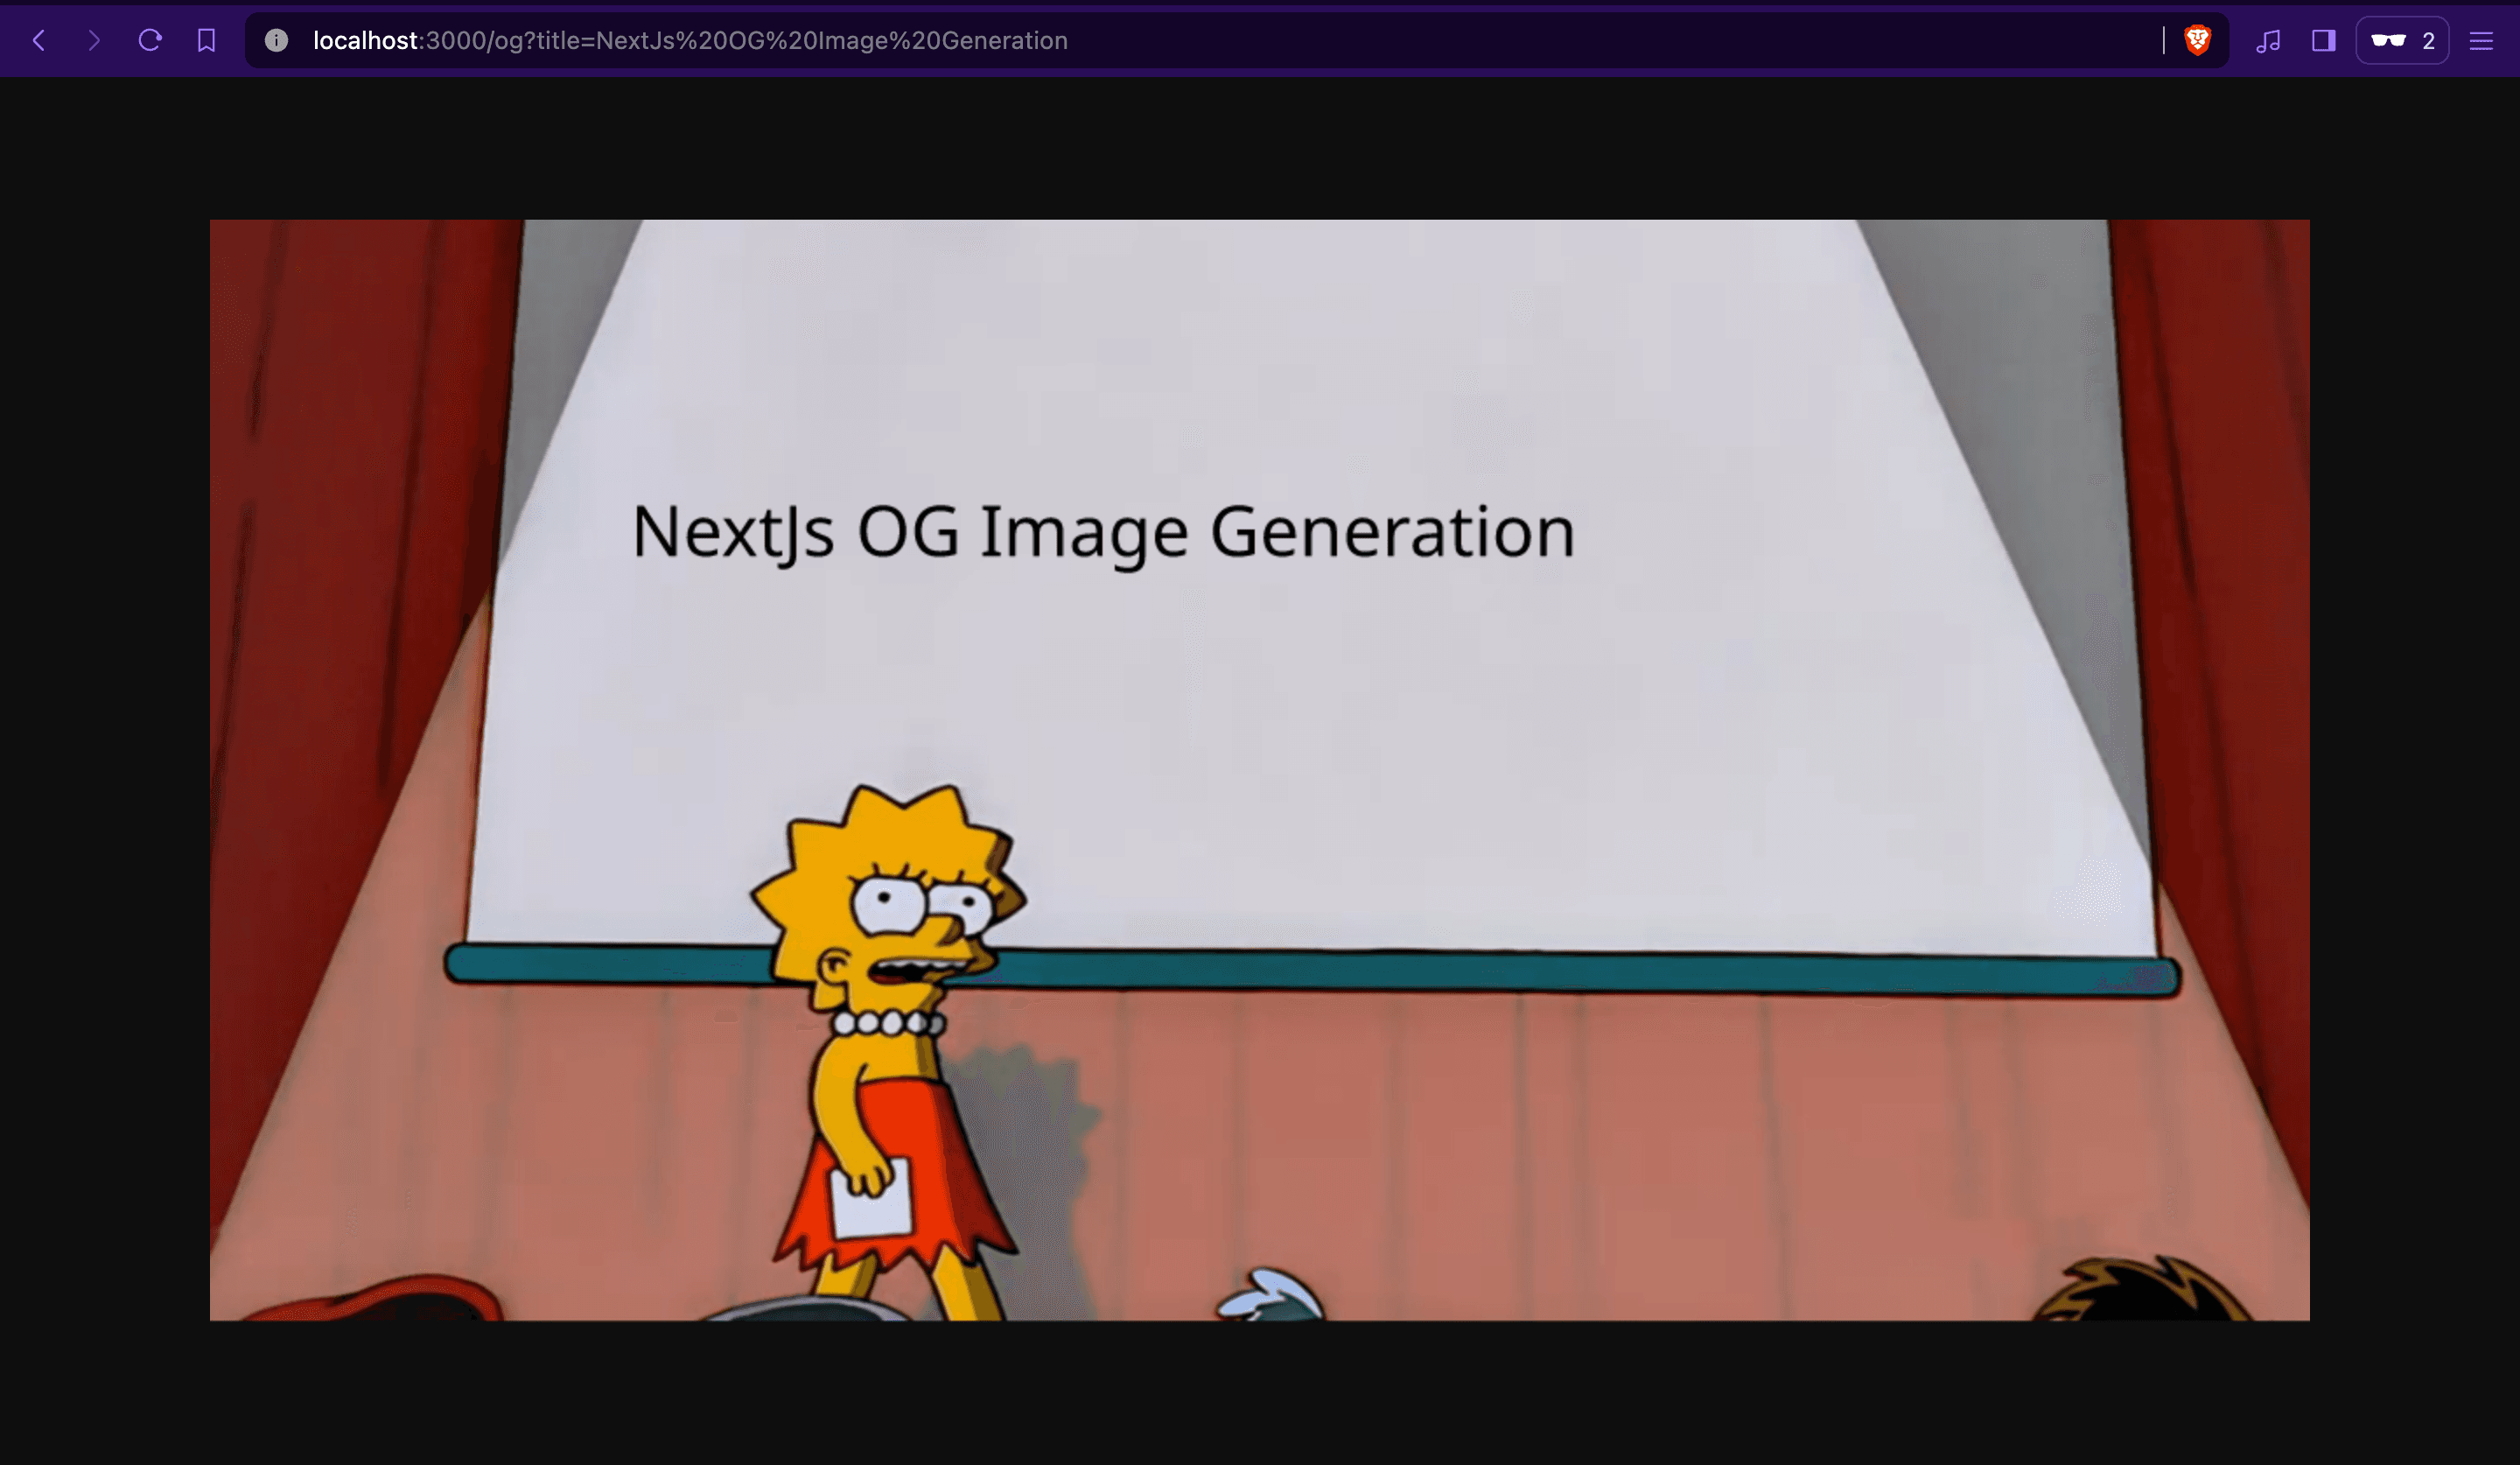The image size is (2520, 1465).
Task: Go back to the previous page
Action: click(x=39, y=41)
